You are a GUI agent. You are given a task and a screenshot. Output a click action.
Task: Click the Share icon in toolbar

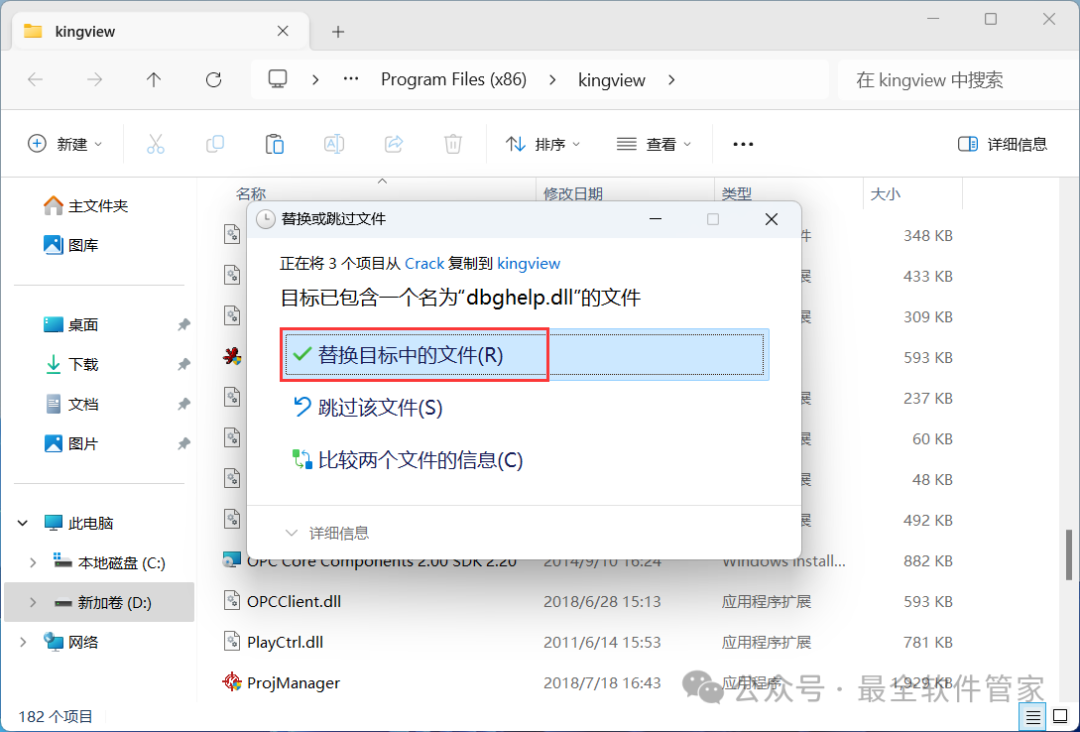click(x=393, y=144)
